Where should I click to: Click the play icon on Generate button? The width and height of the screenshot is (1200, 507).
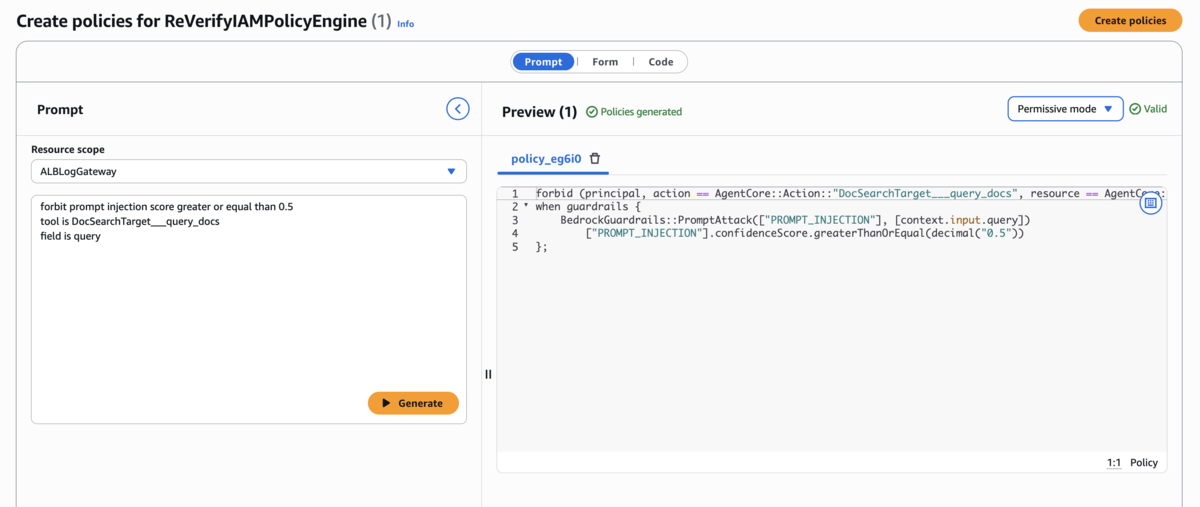pos(386,403)
